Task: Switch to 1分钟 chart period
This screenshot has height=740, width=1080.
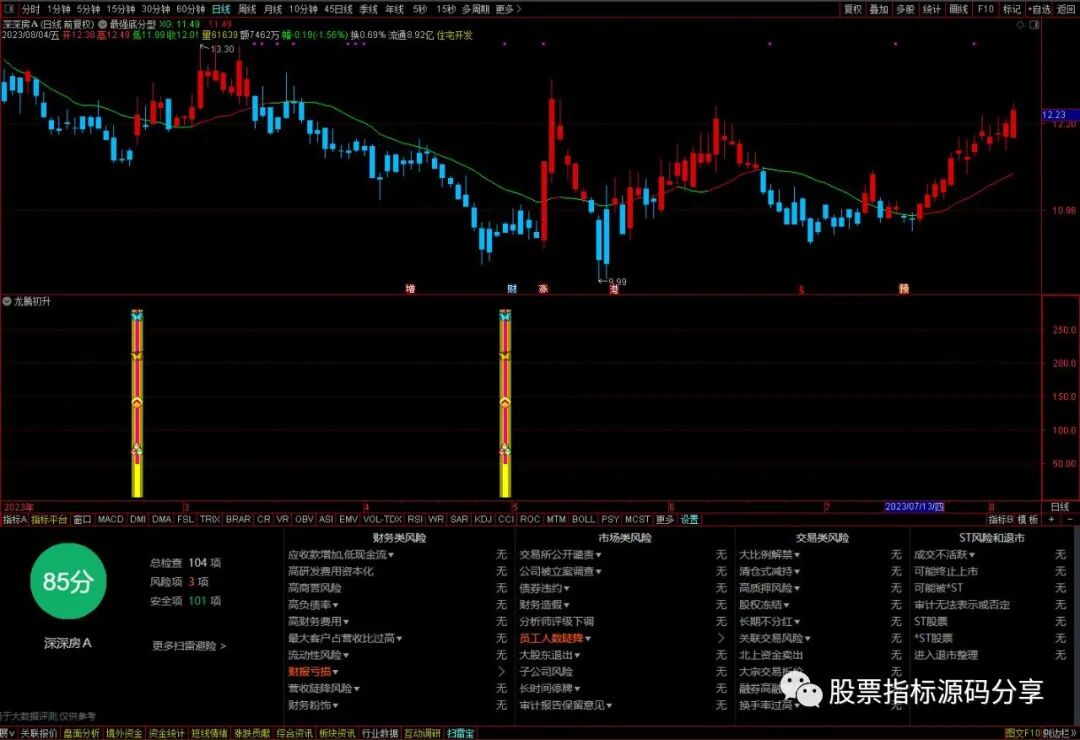Action: tap(59, 9)
